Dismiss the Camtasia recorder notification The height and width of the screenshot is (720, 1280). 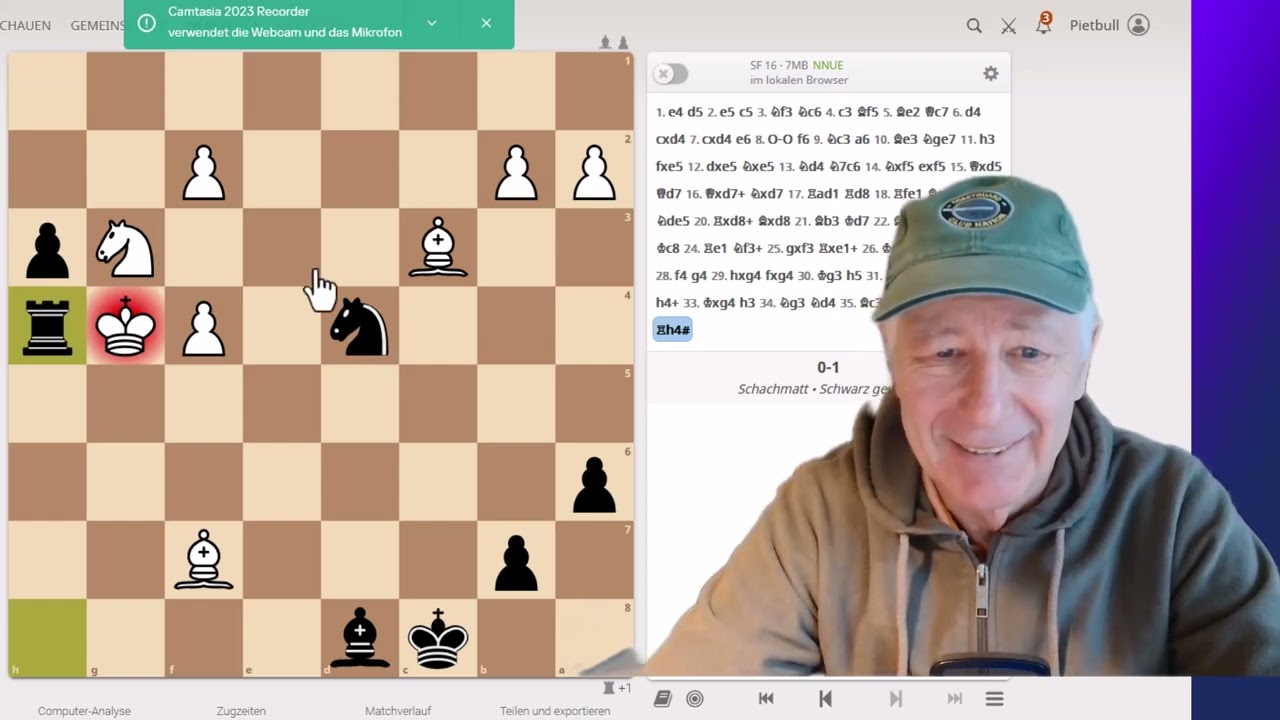click(486, 23)
